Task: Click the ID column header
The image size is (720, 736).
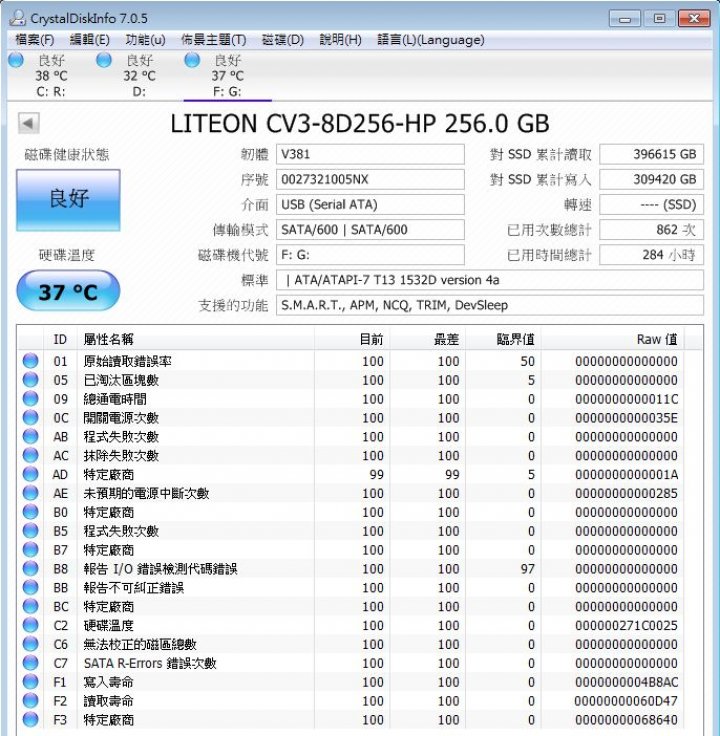Action: 60,339
